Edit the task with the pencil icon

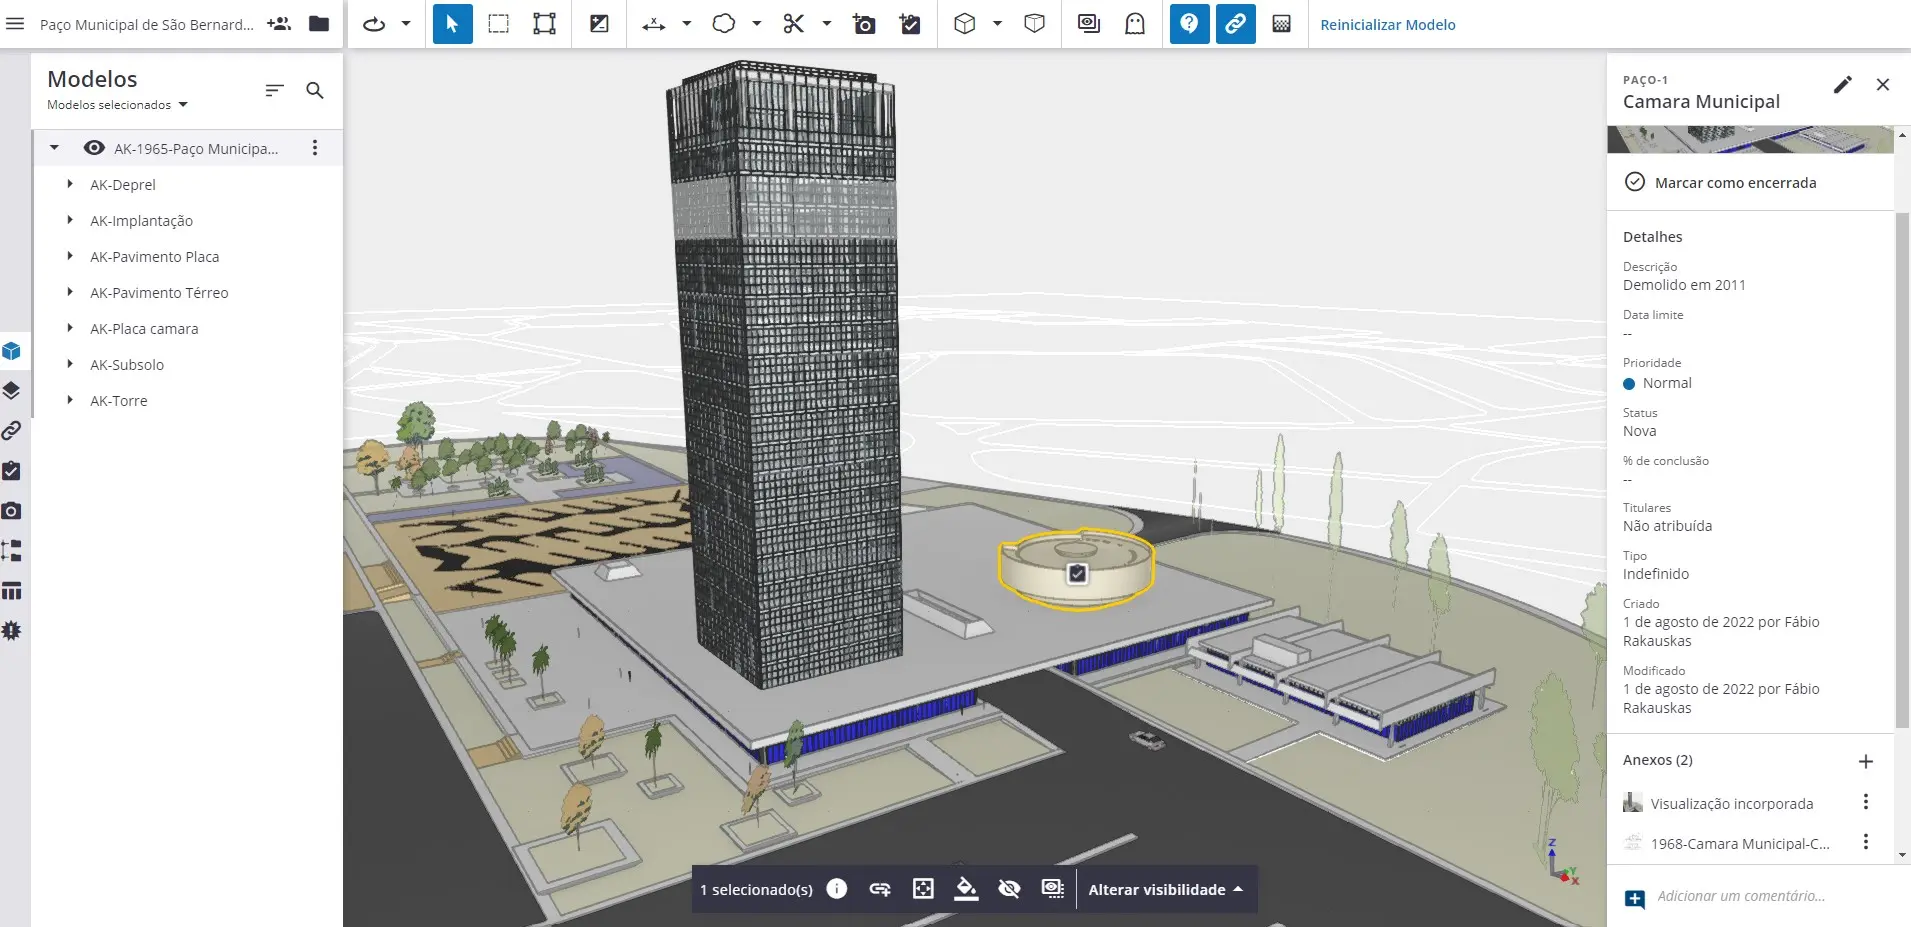(x=1842, y=85)
